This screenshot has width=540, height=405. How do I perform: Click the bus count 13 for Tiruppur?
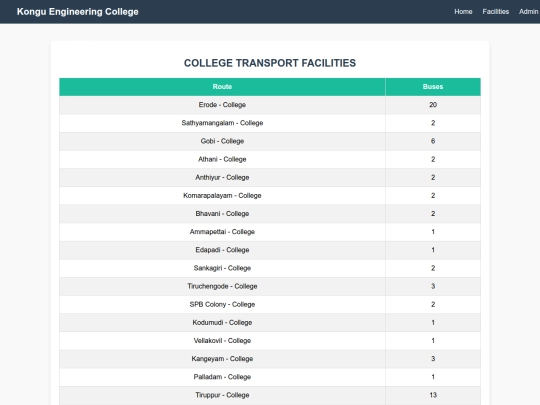pyautogui.click(x=433, y=395)
